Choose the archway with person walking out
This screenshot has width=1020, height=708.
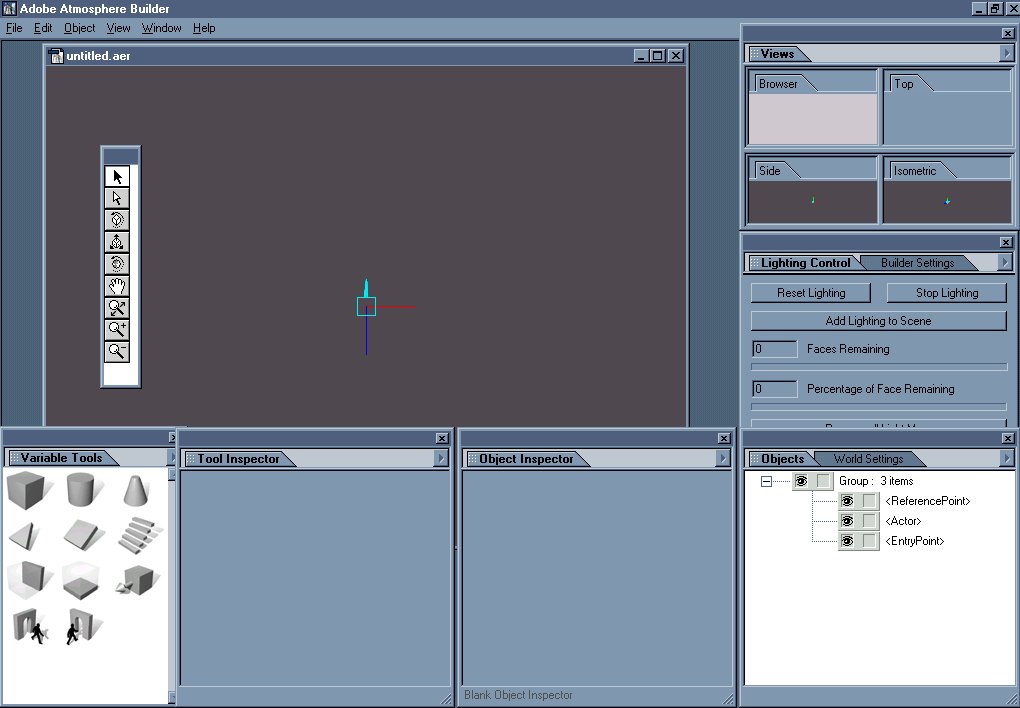(30, 626)
